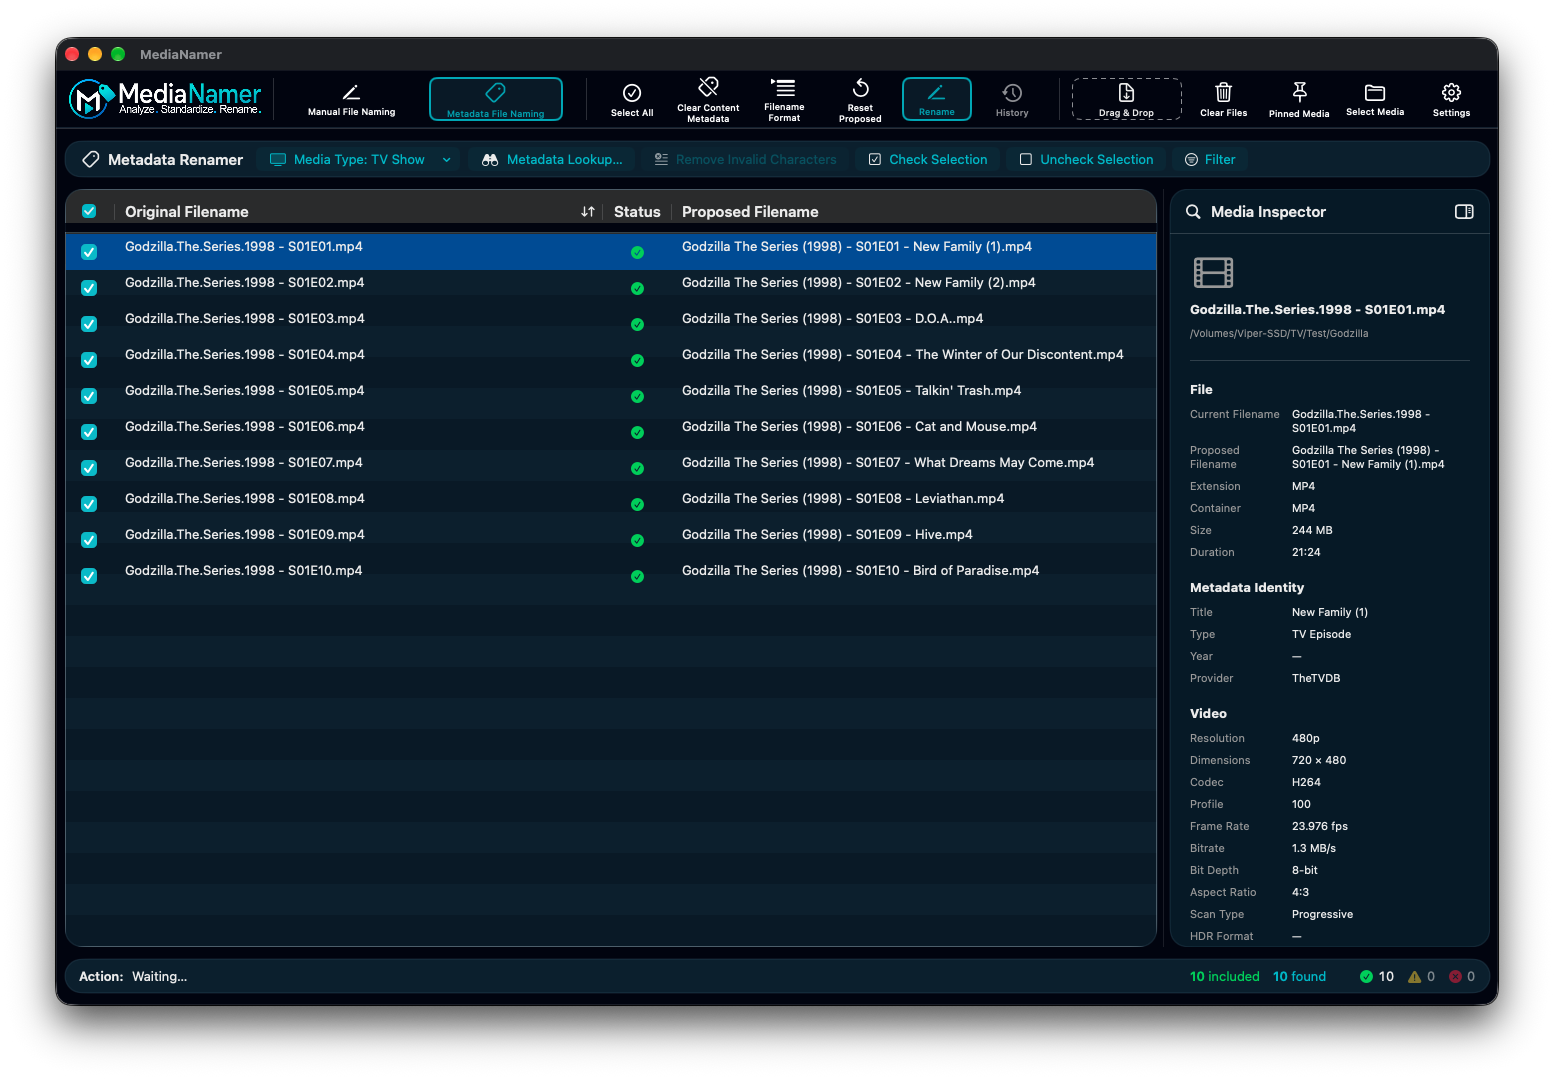The width and height of the screenshot is (1554, 1079).
Task: Click the sort arrows in Original Filename header
Action: 588,211
